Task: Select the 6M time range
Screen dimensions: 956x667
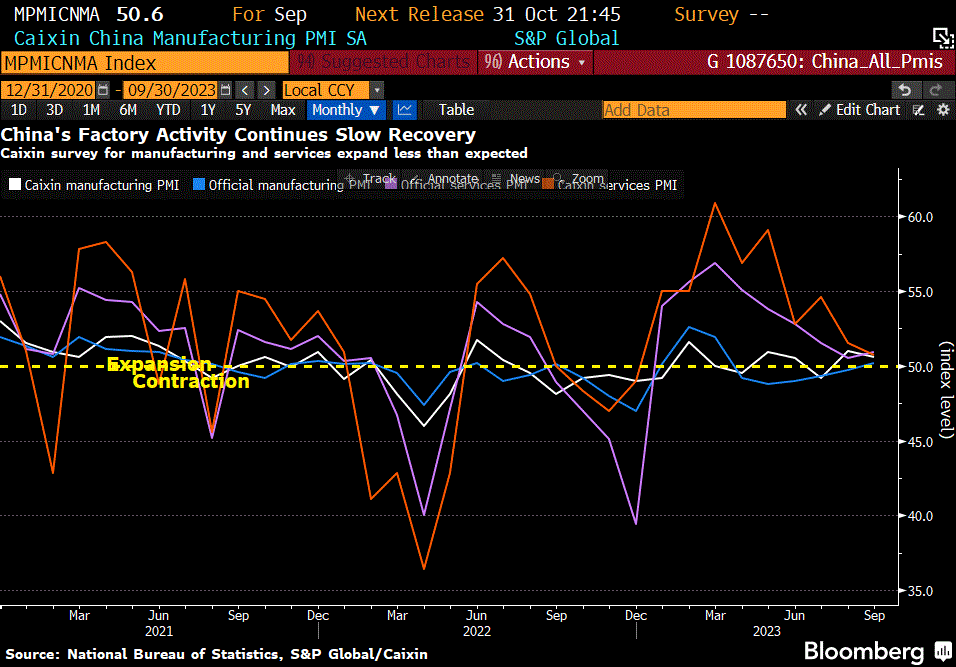Action: 128,110
